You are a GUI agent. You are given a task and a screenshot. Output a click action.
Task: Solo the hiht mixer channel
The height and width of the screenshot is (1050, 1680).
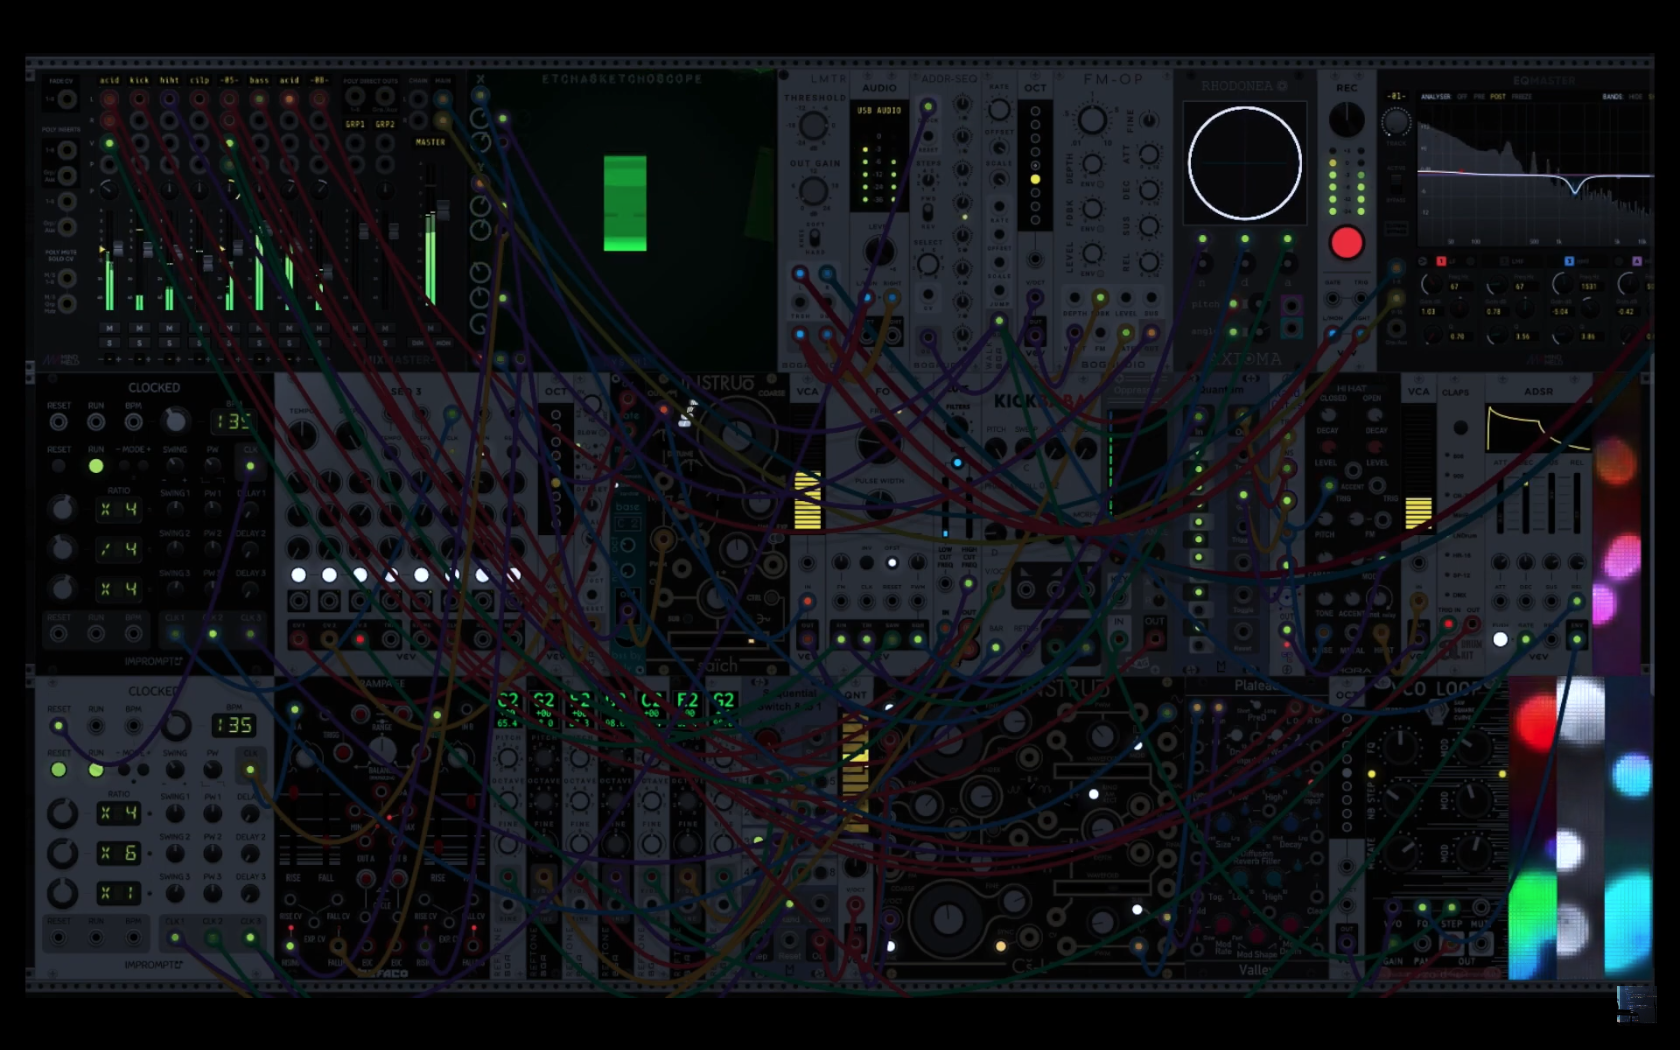pyautogui.click(x=169, y=342)
